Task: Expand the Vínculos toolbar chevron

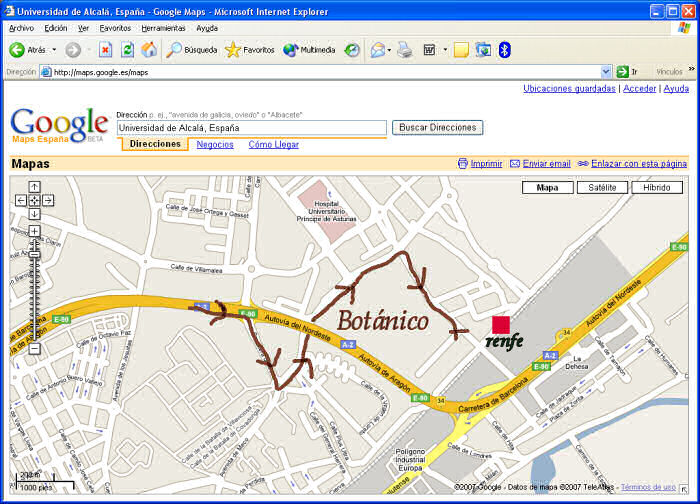Action: tap(692, 69)
